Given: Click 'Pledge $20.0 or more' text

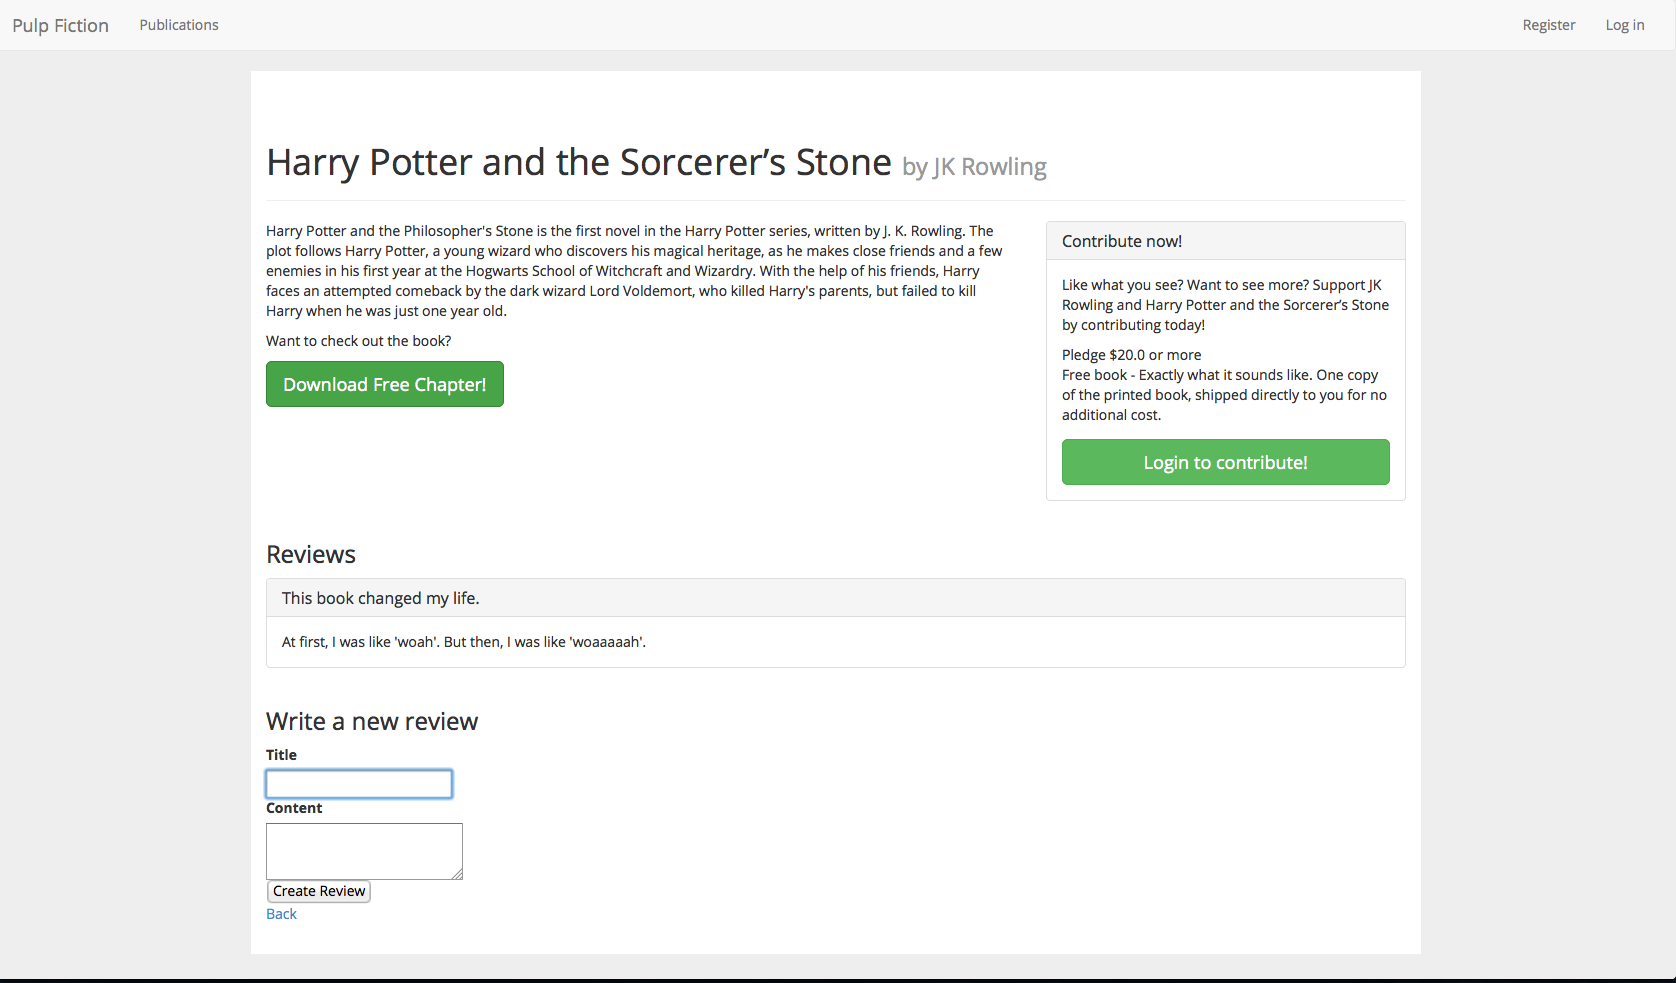Looking at the screenshot, I should 1132,355.
